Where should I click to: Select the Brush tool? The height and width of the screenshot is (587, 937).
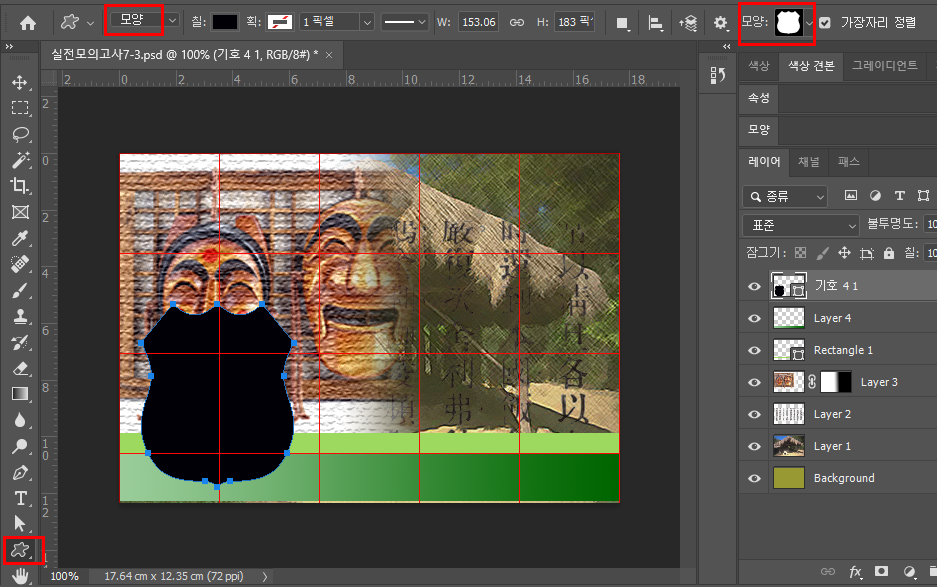[19, 291]
